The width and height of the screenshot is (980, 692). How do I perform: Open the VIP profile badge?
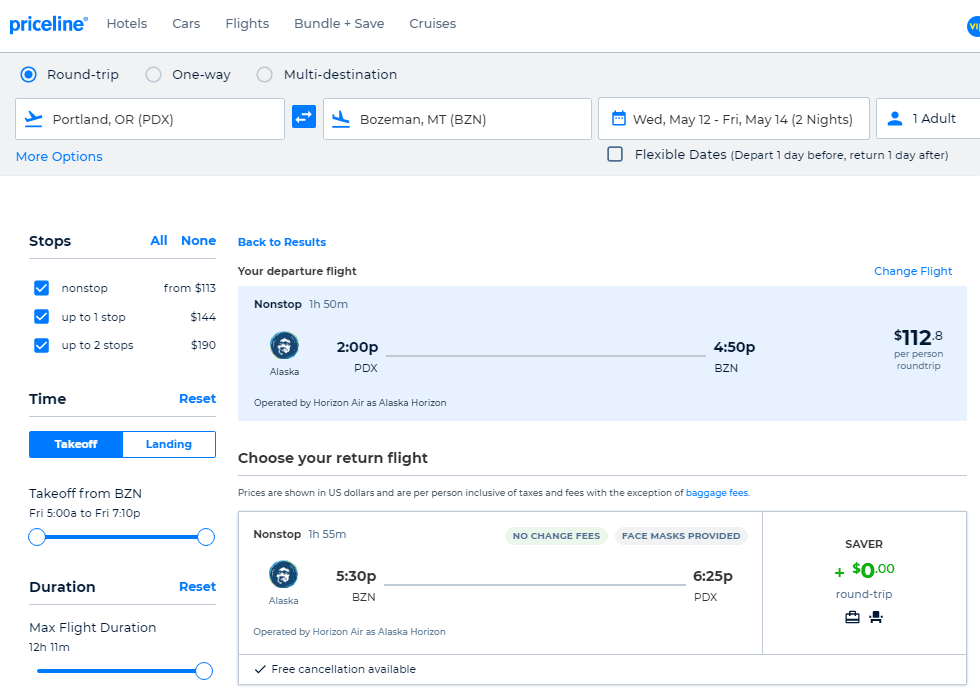(x=973, y=26)
